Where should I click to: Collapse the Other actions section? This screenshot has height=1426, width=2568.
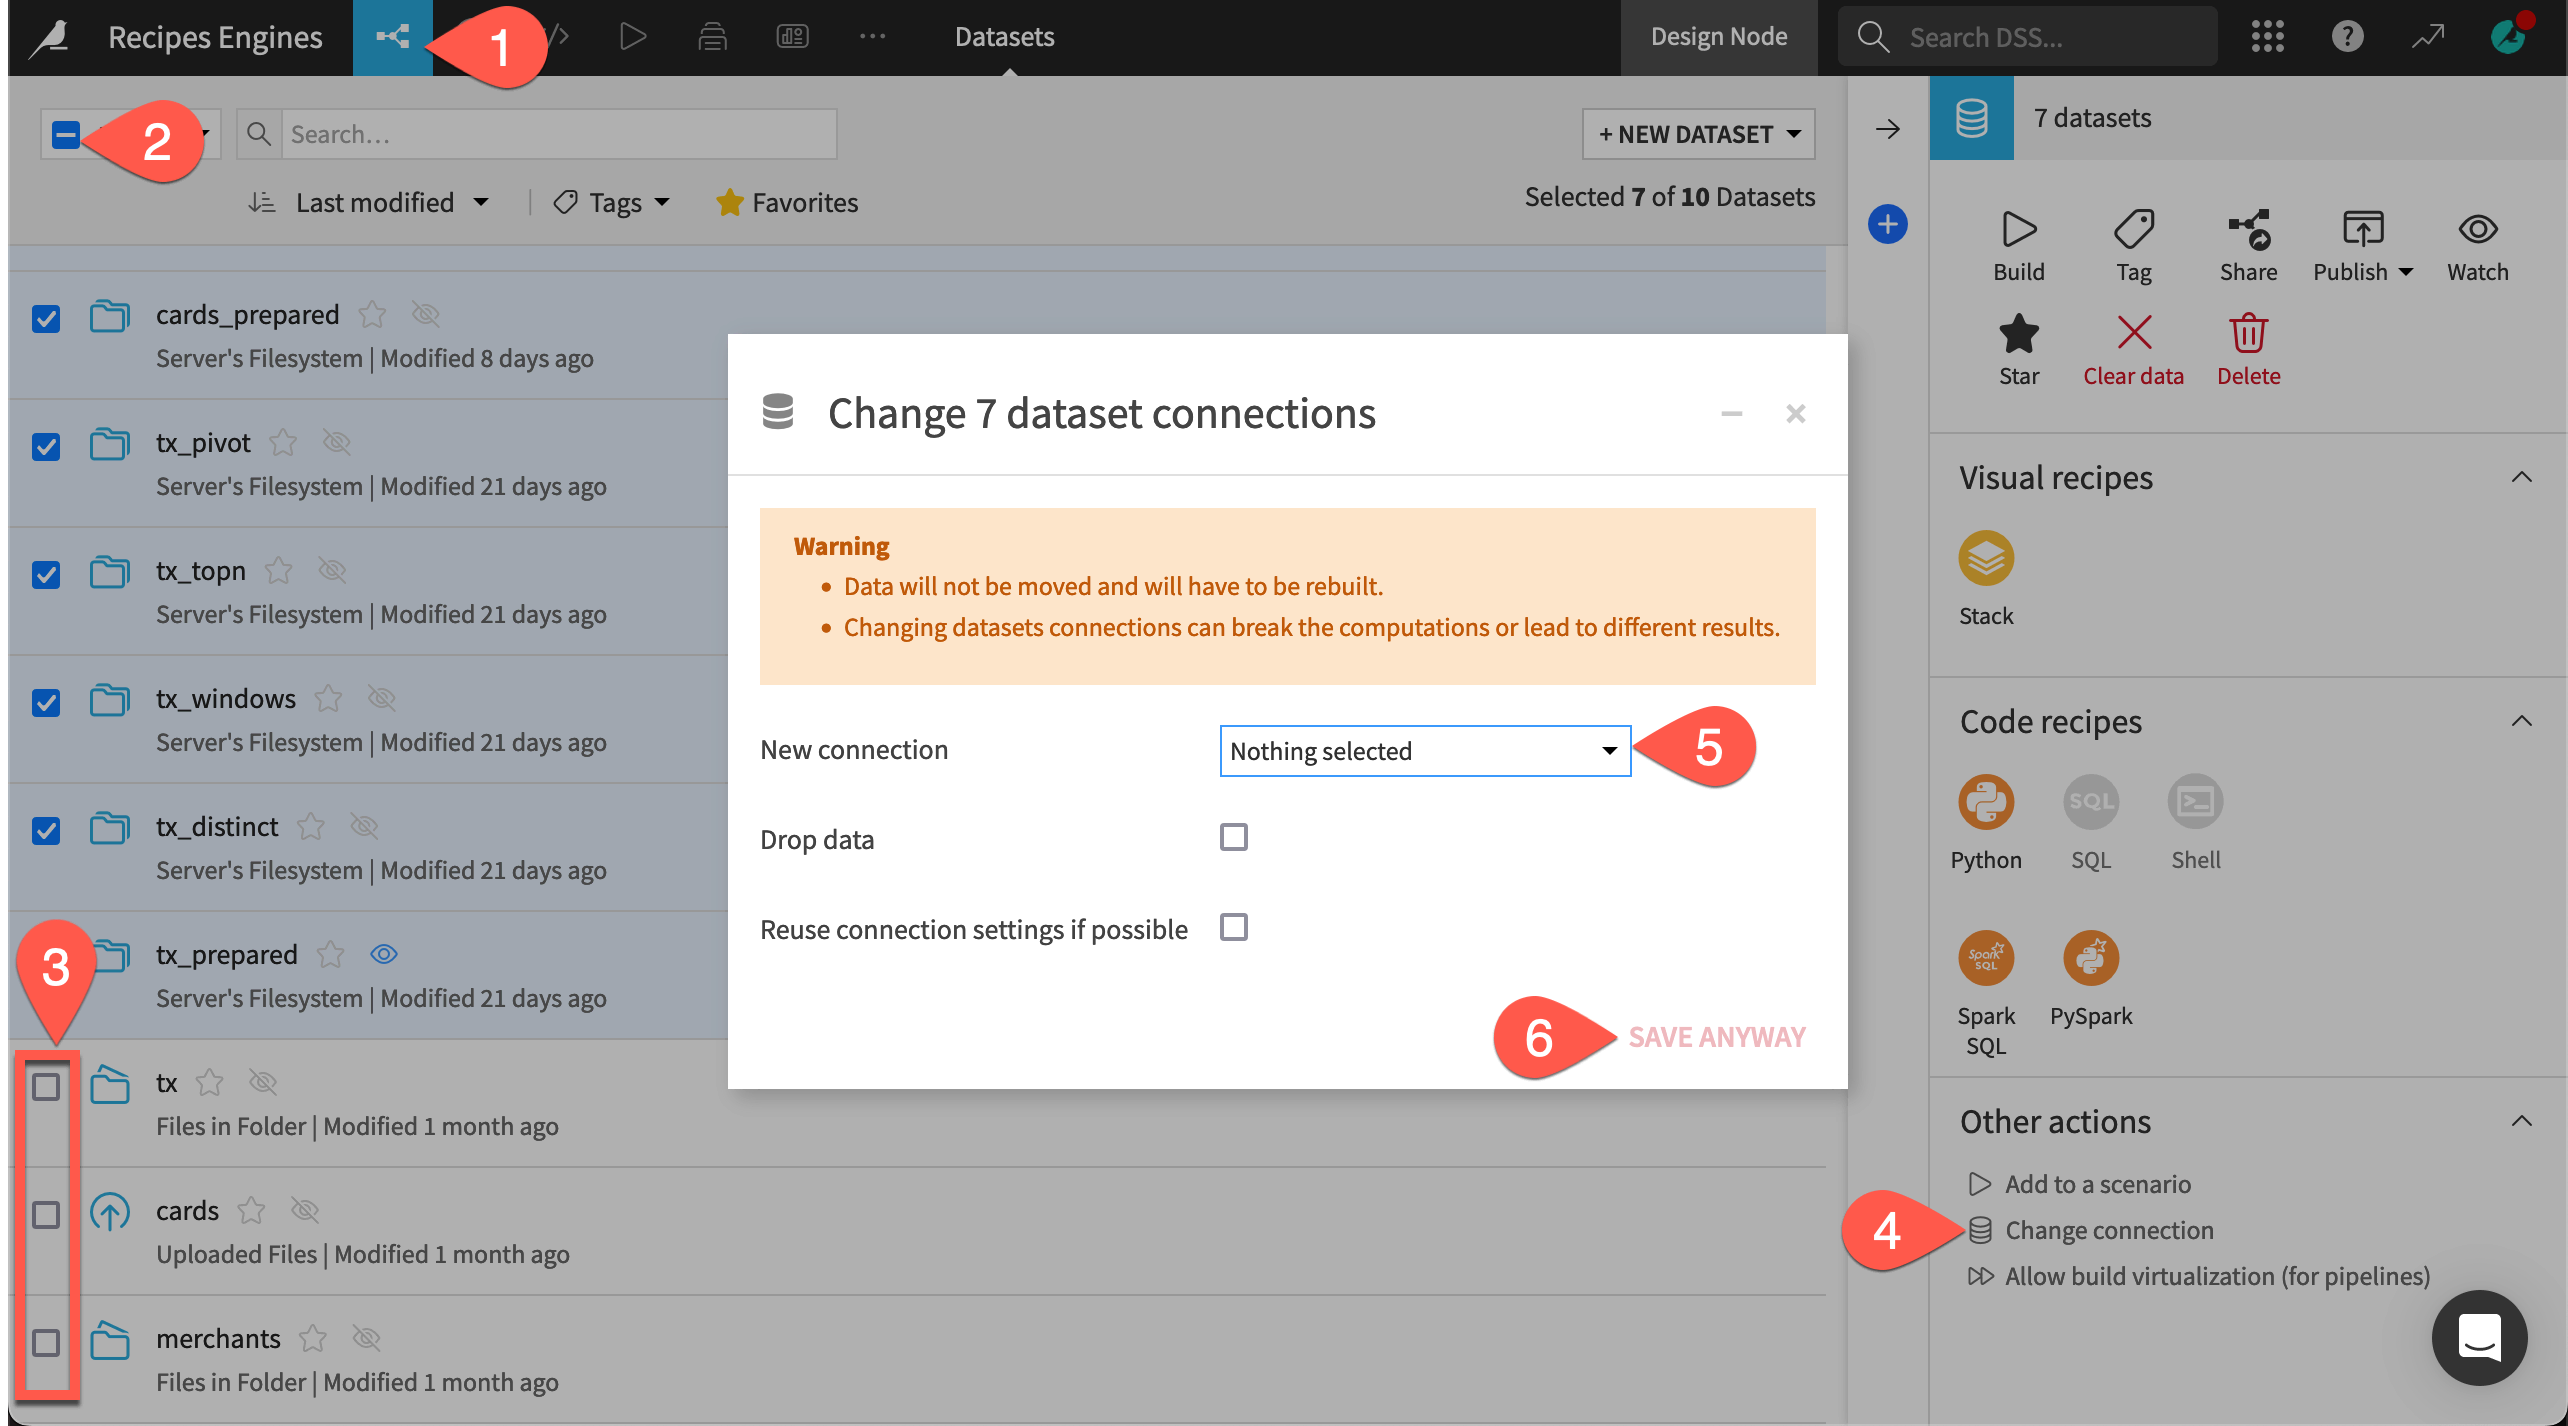point(2521,1122)
